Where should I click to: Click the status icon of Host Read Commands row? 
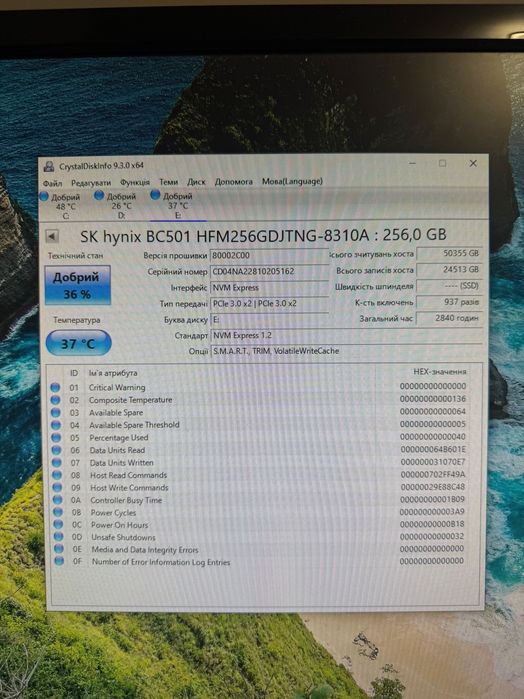point(57,475)
